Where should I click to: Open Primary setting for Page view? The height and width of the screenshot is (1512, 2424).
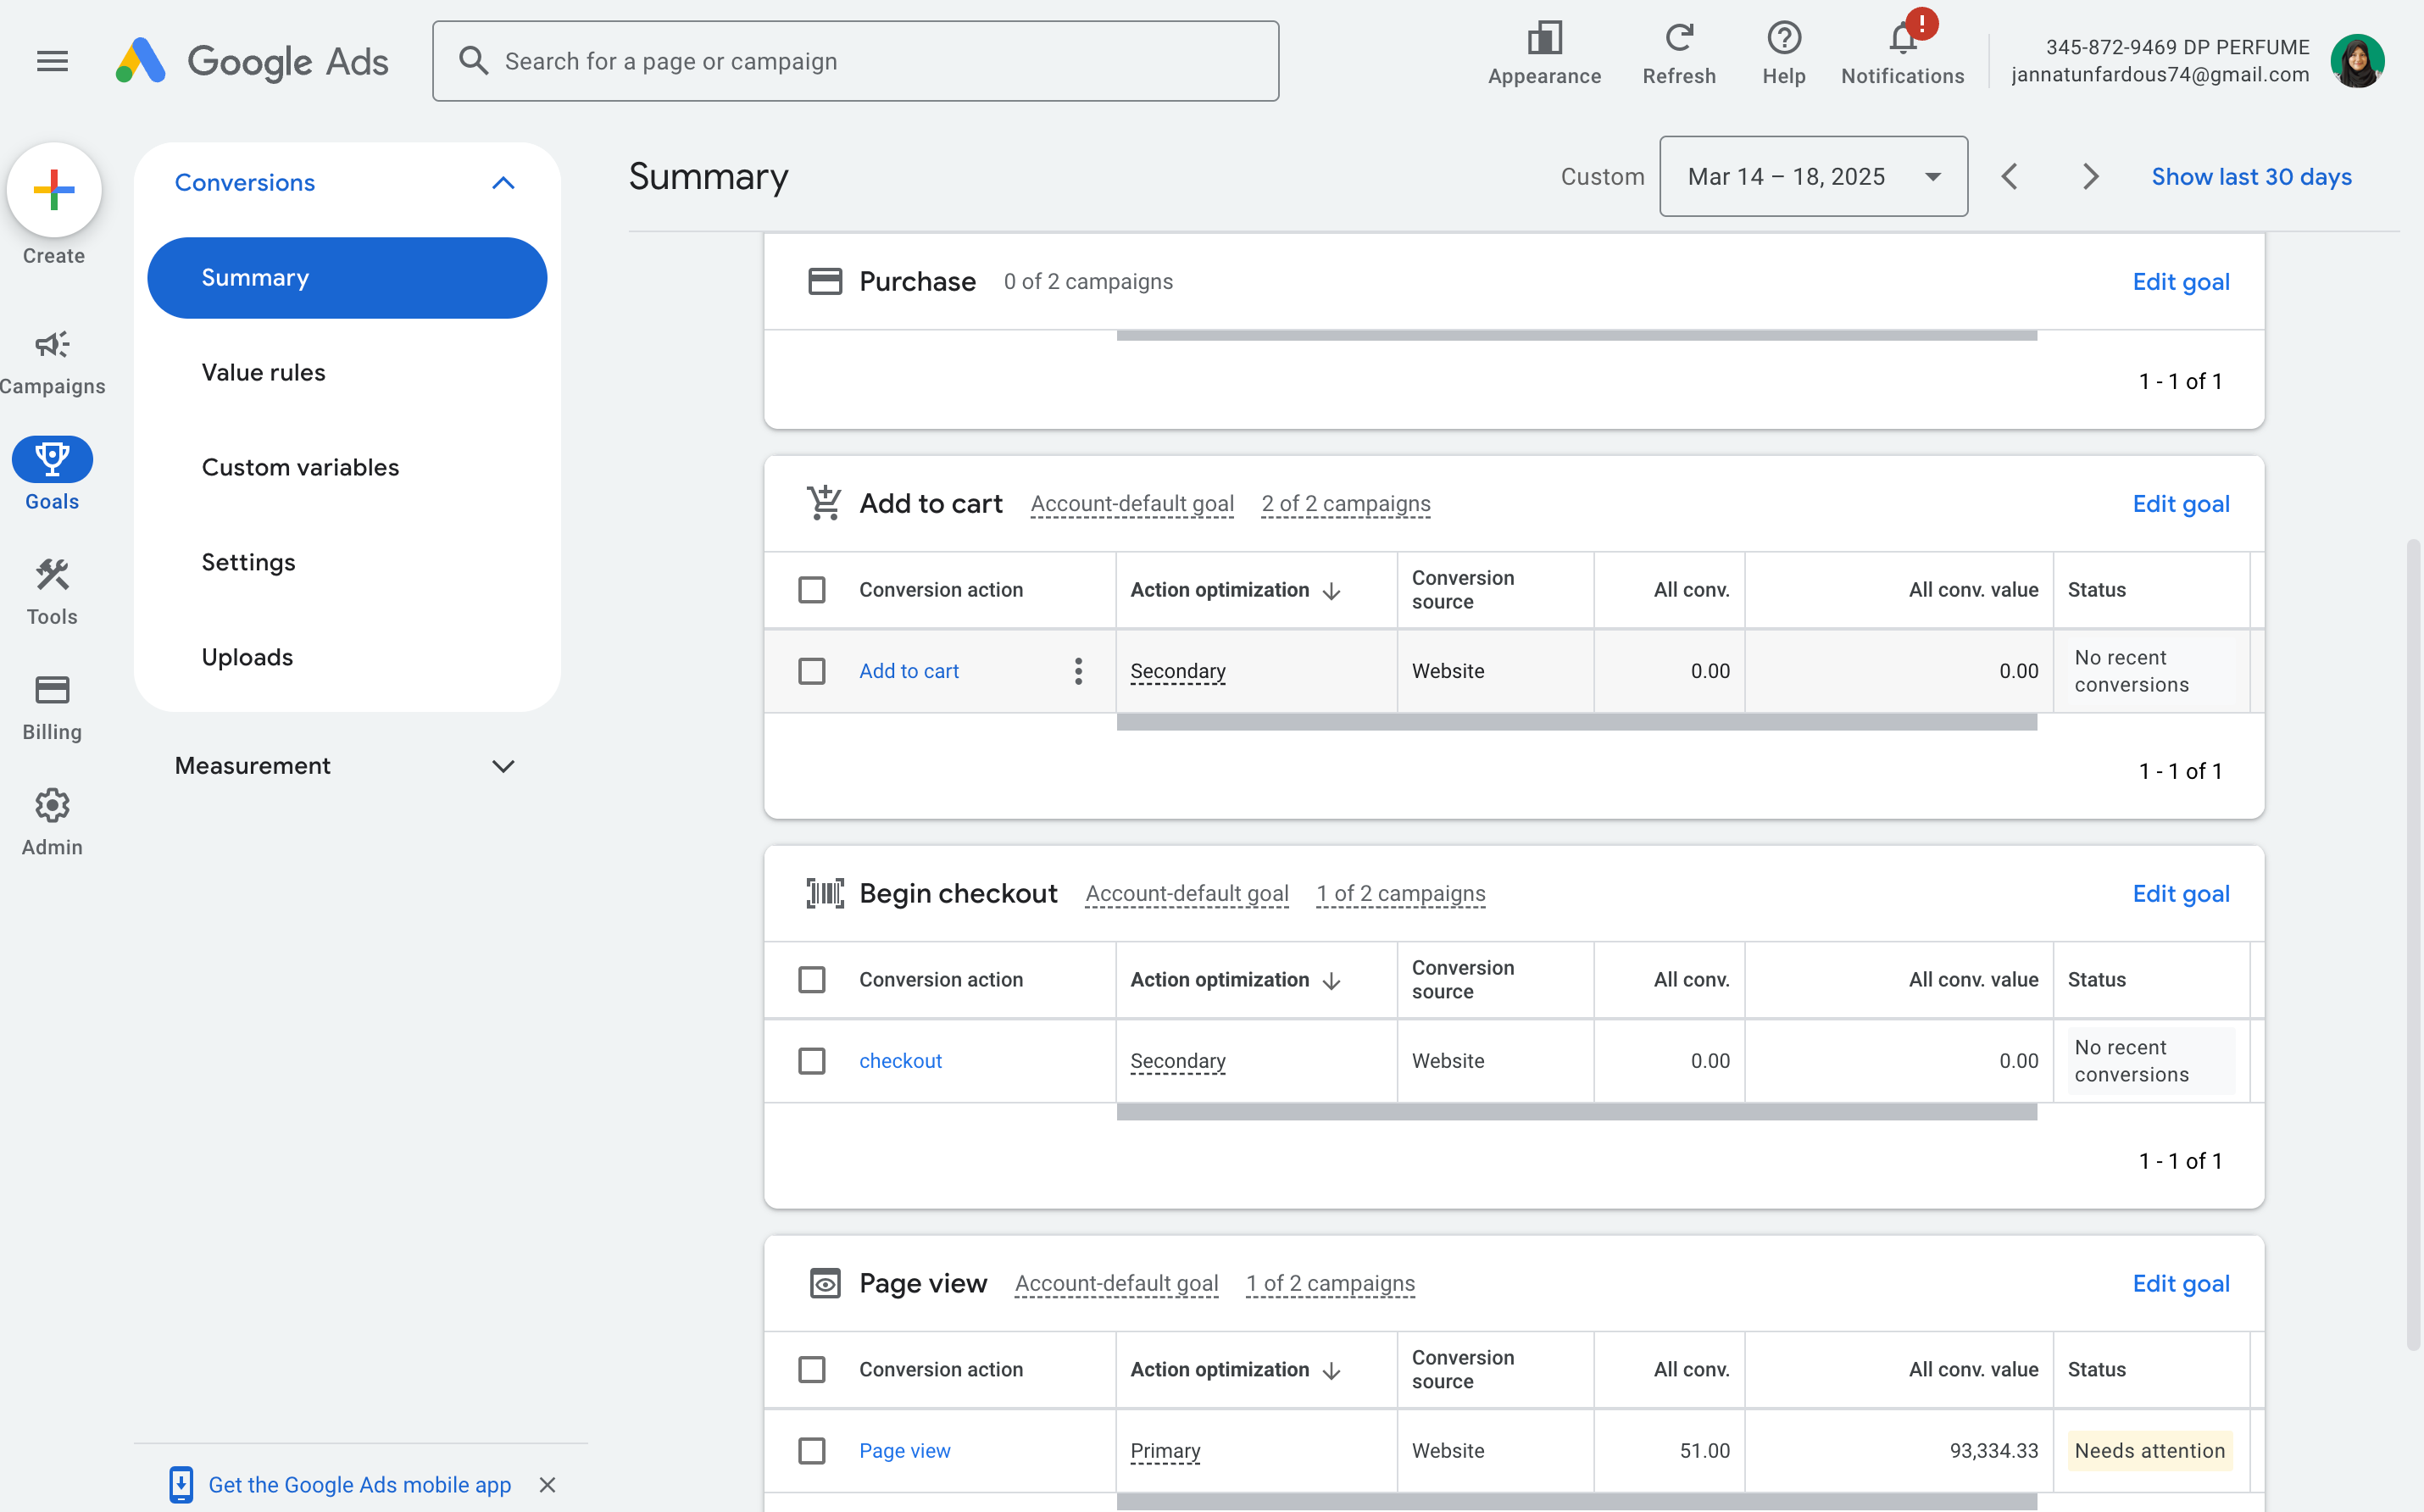[1165, 1451]
